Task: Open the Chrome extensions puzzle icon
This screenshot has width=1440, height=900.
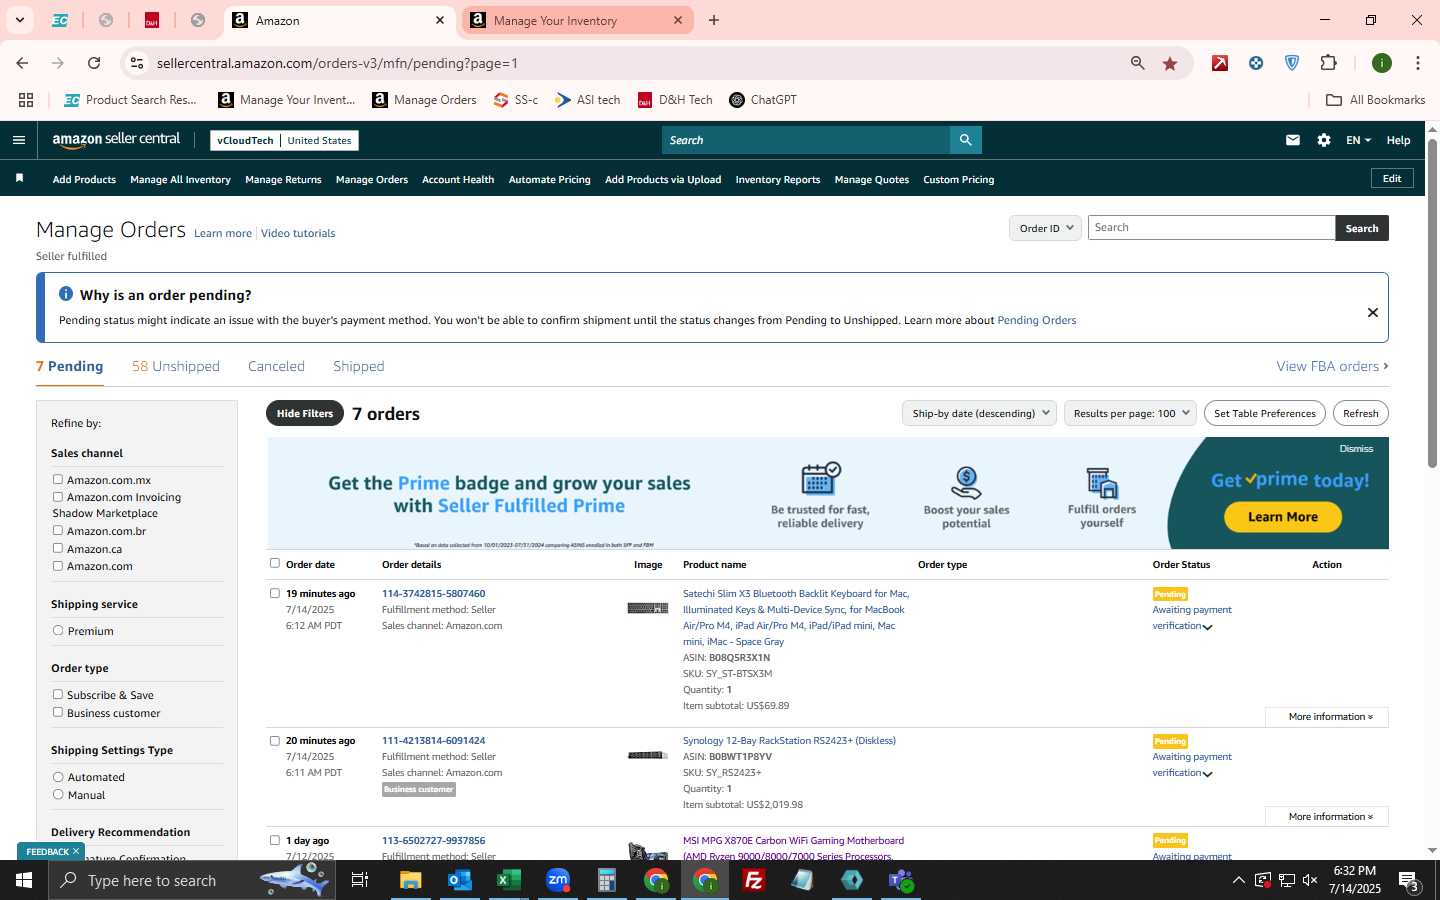Action: coord(1328,63)
